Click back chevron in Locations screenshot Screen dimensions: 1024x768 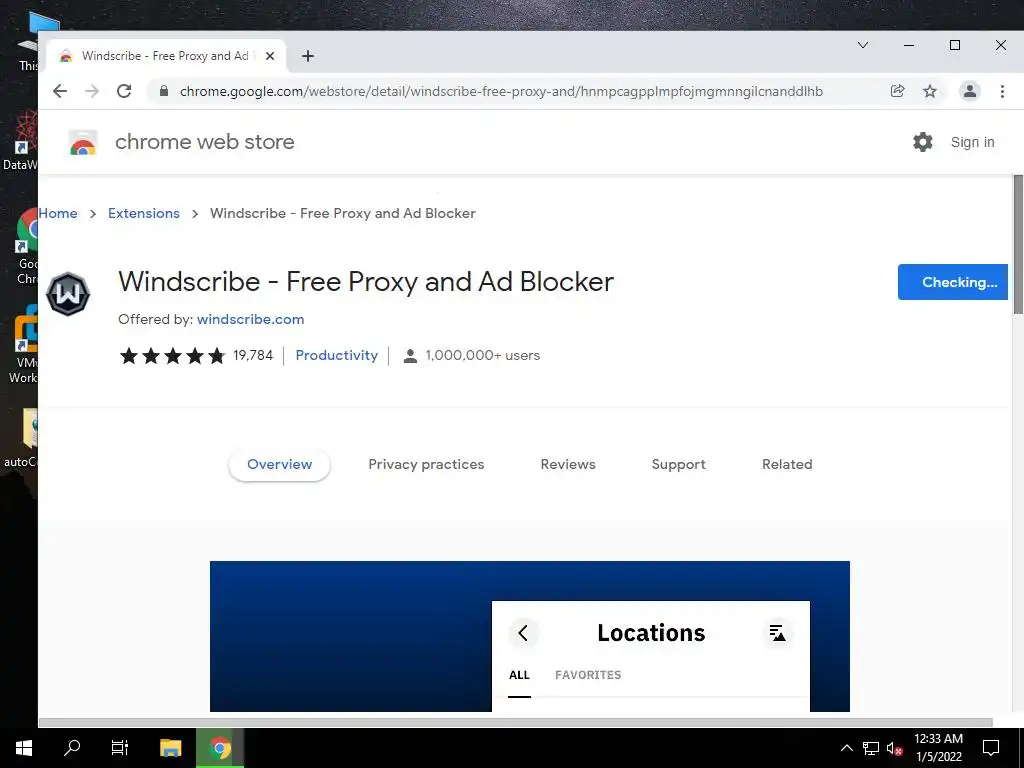(x=523, y=633)
